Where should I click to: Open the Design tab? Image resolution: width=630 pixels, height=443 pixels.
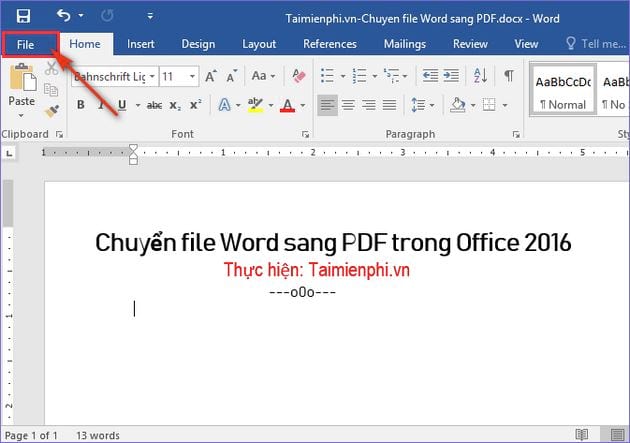(198, 44)
